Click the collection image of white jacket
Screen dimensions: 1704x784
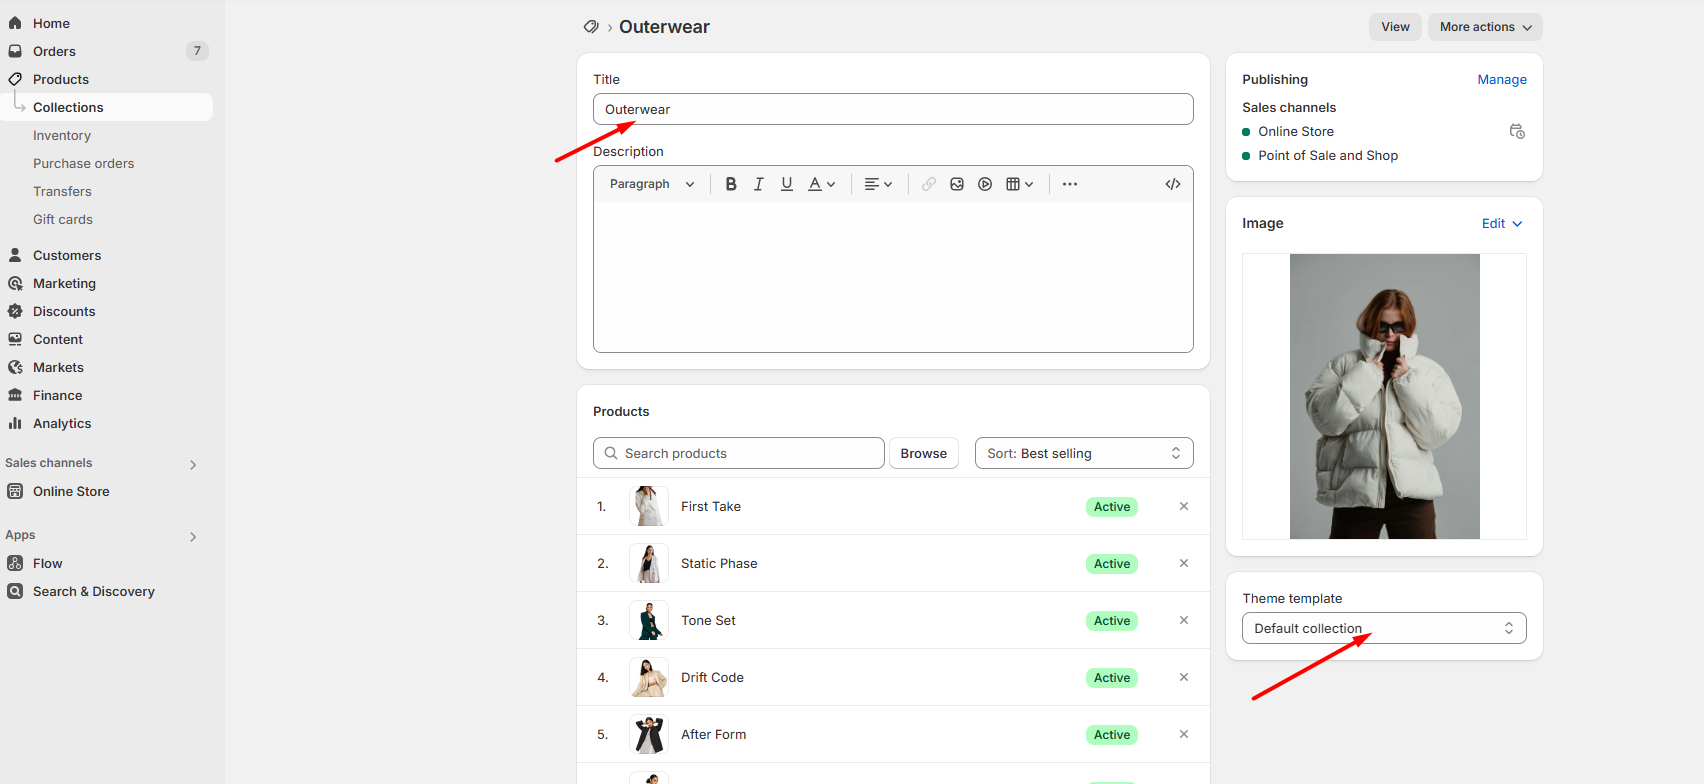click(x=1384, y=396)
